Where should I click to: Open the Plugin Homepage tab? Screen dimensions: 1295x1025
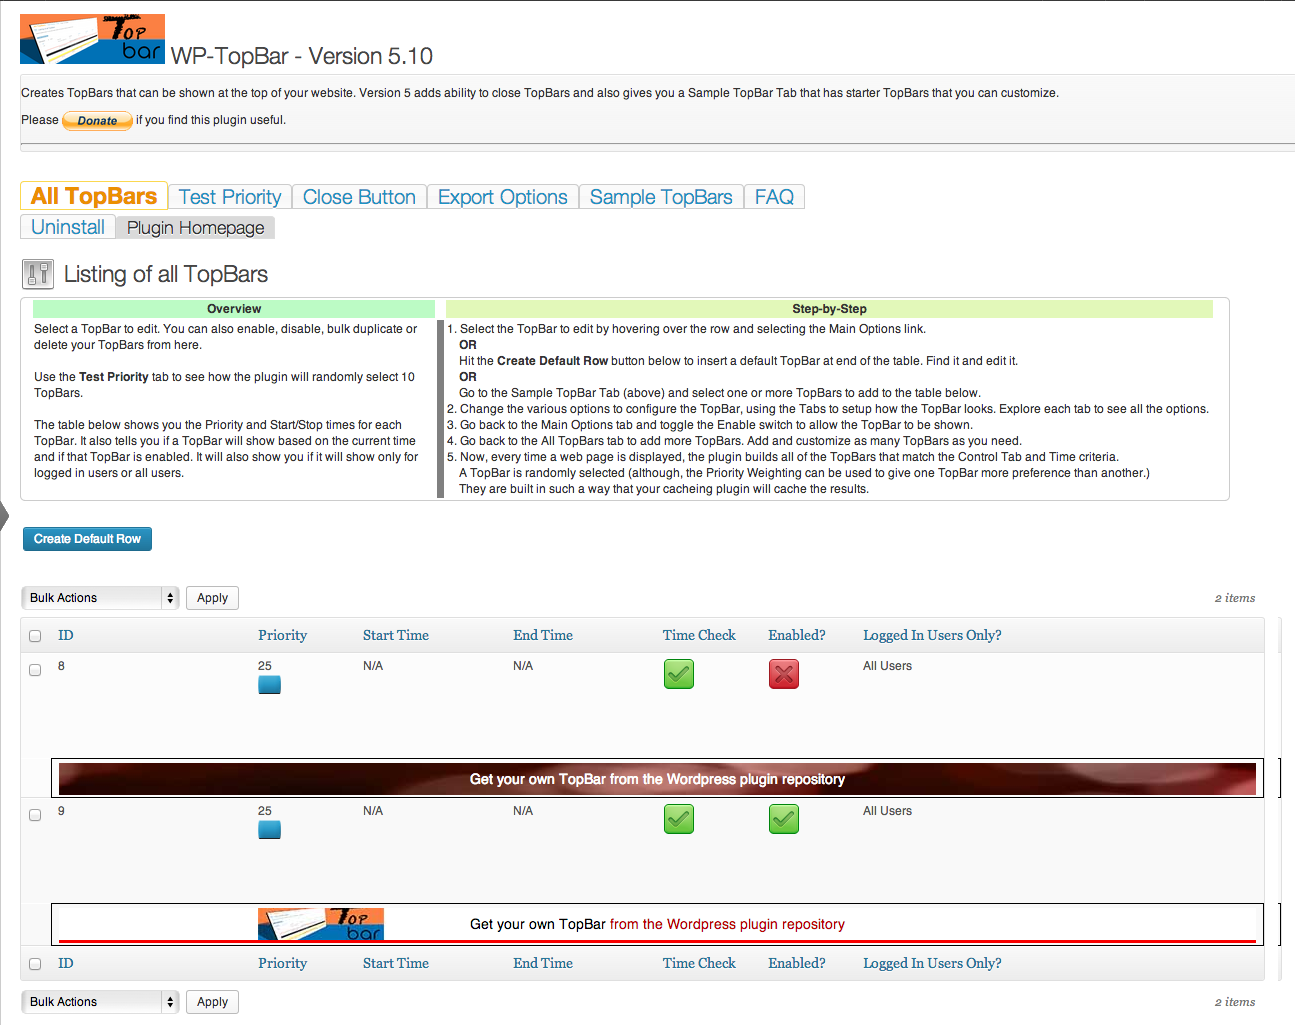[196, 228]
